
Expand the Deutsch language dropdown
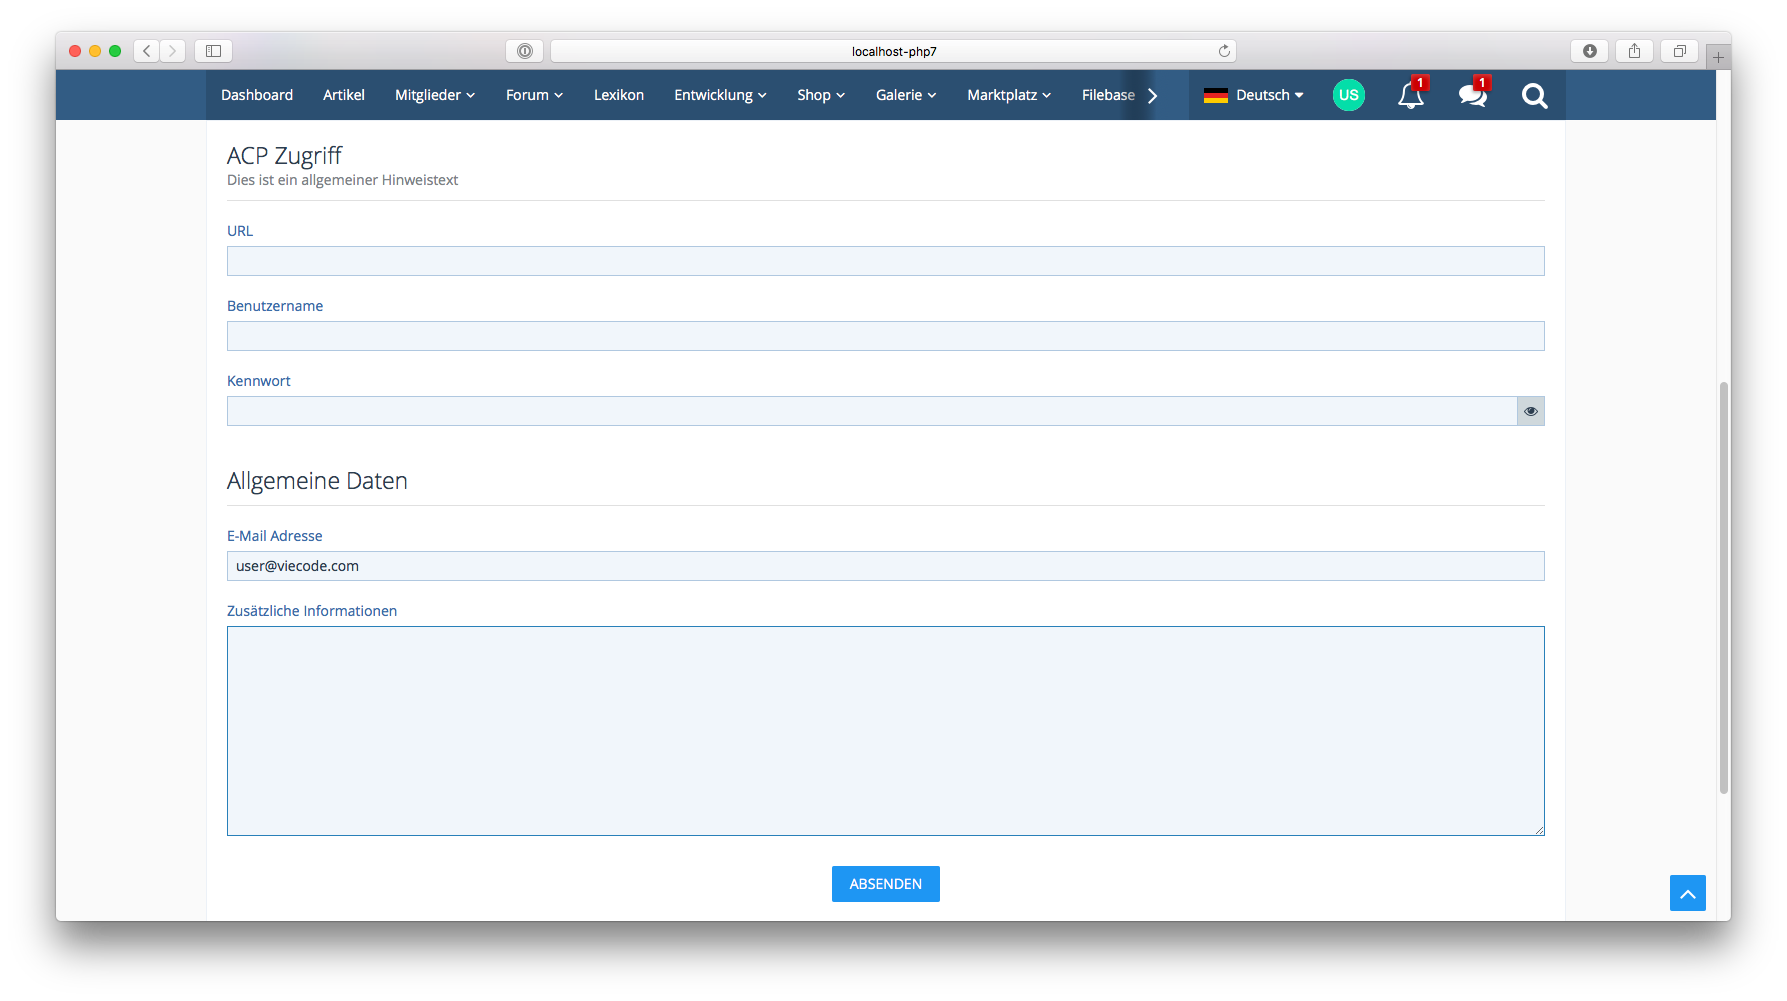tap(1254, 95)
